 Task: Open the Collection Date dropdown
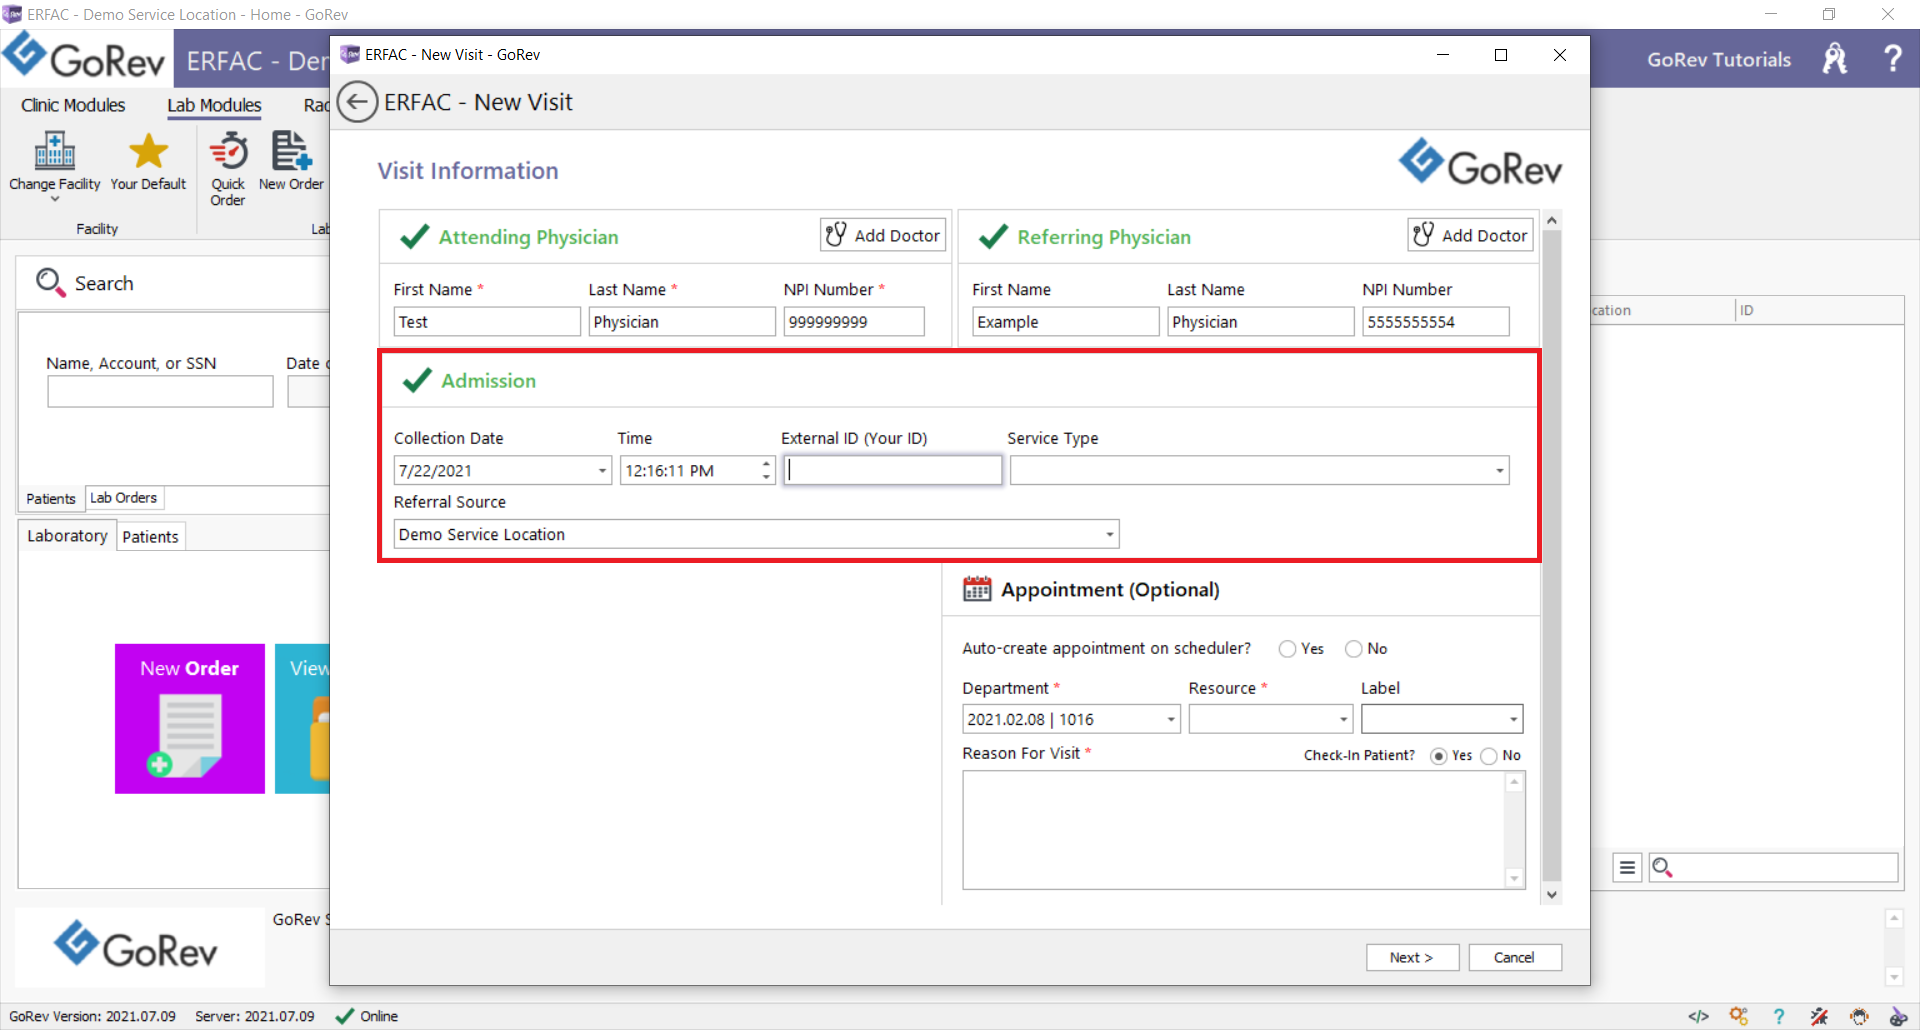point(602,471)
